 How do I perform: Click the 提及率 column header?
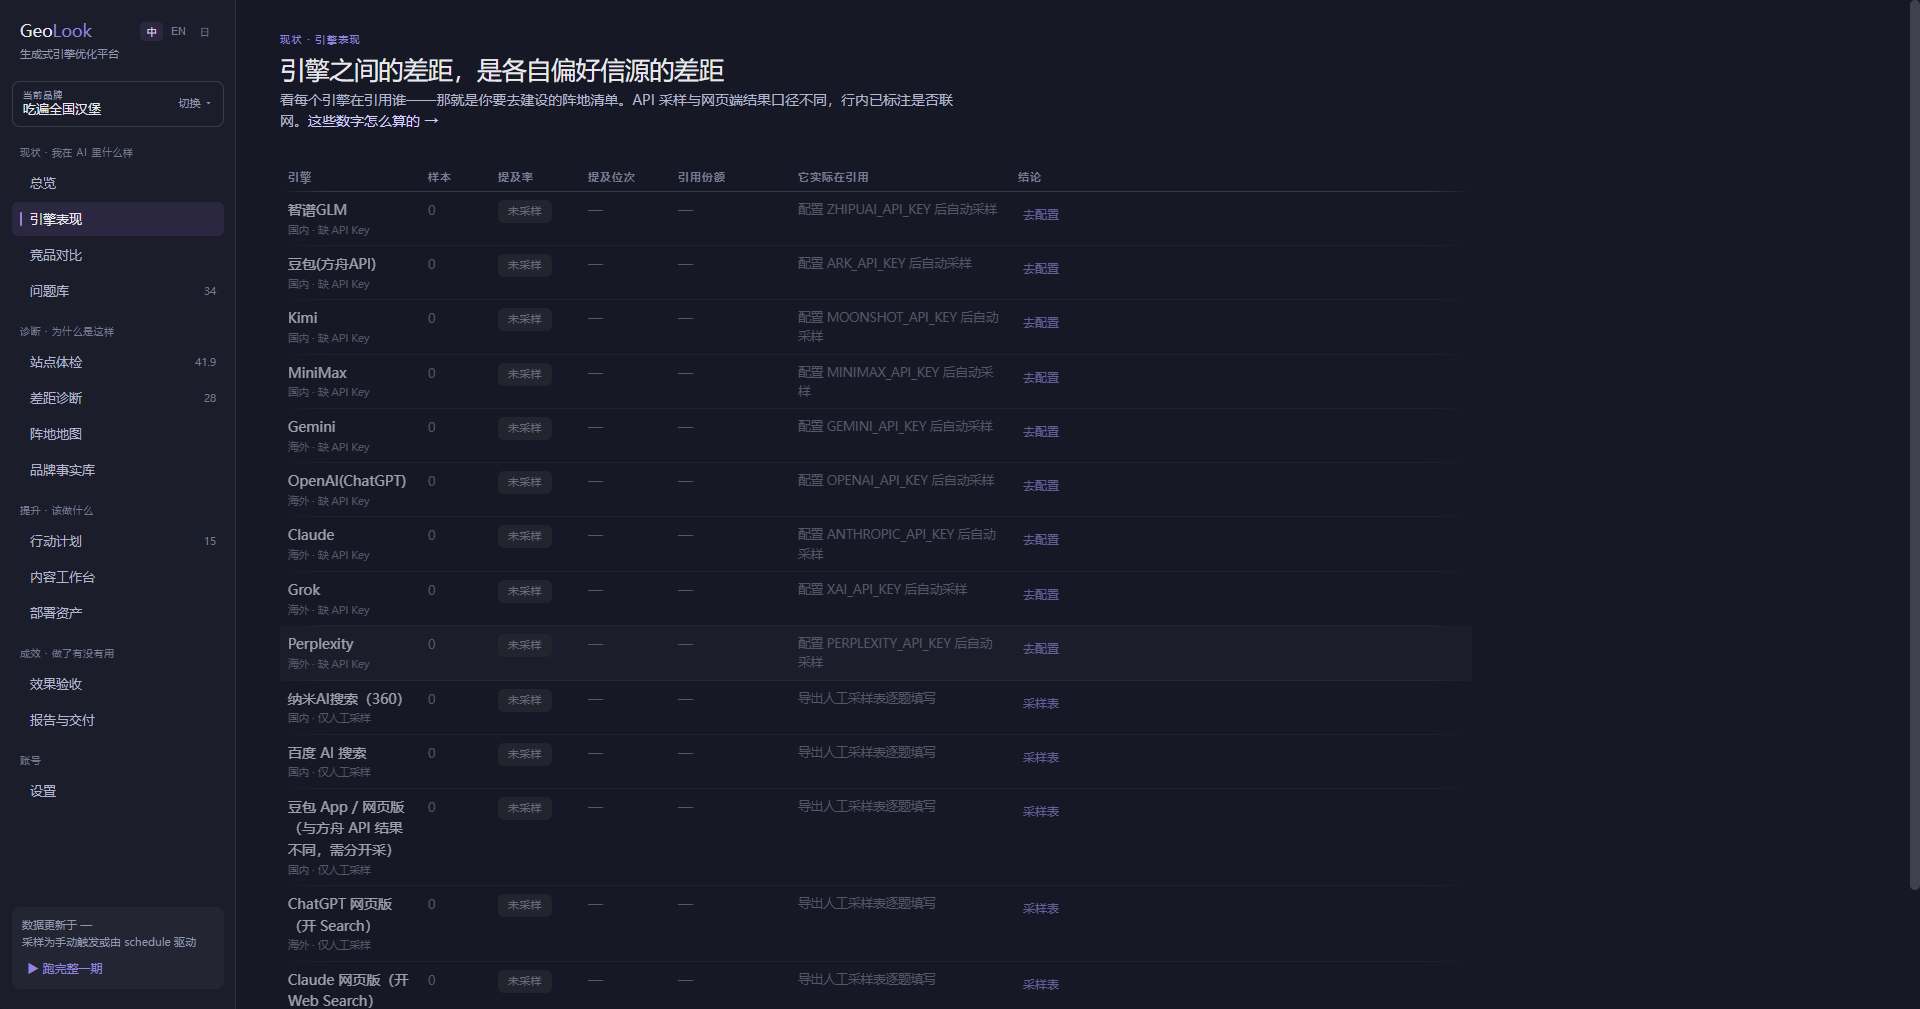[x=515, y=177]
